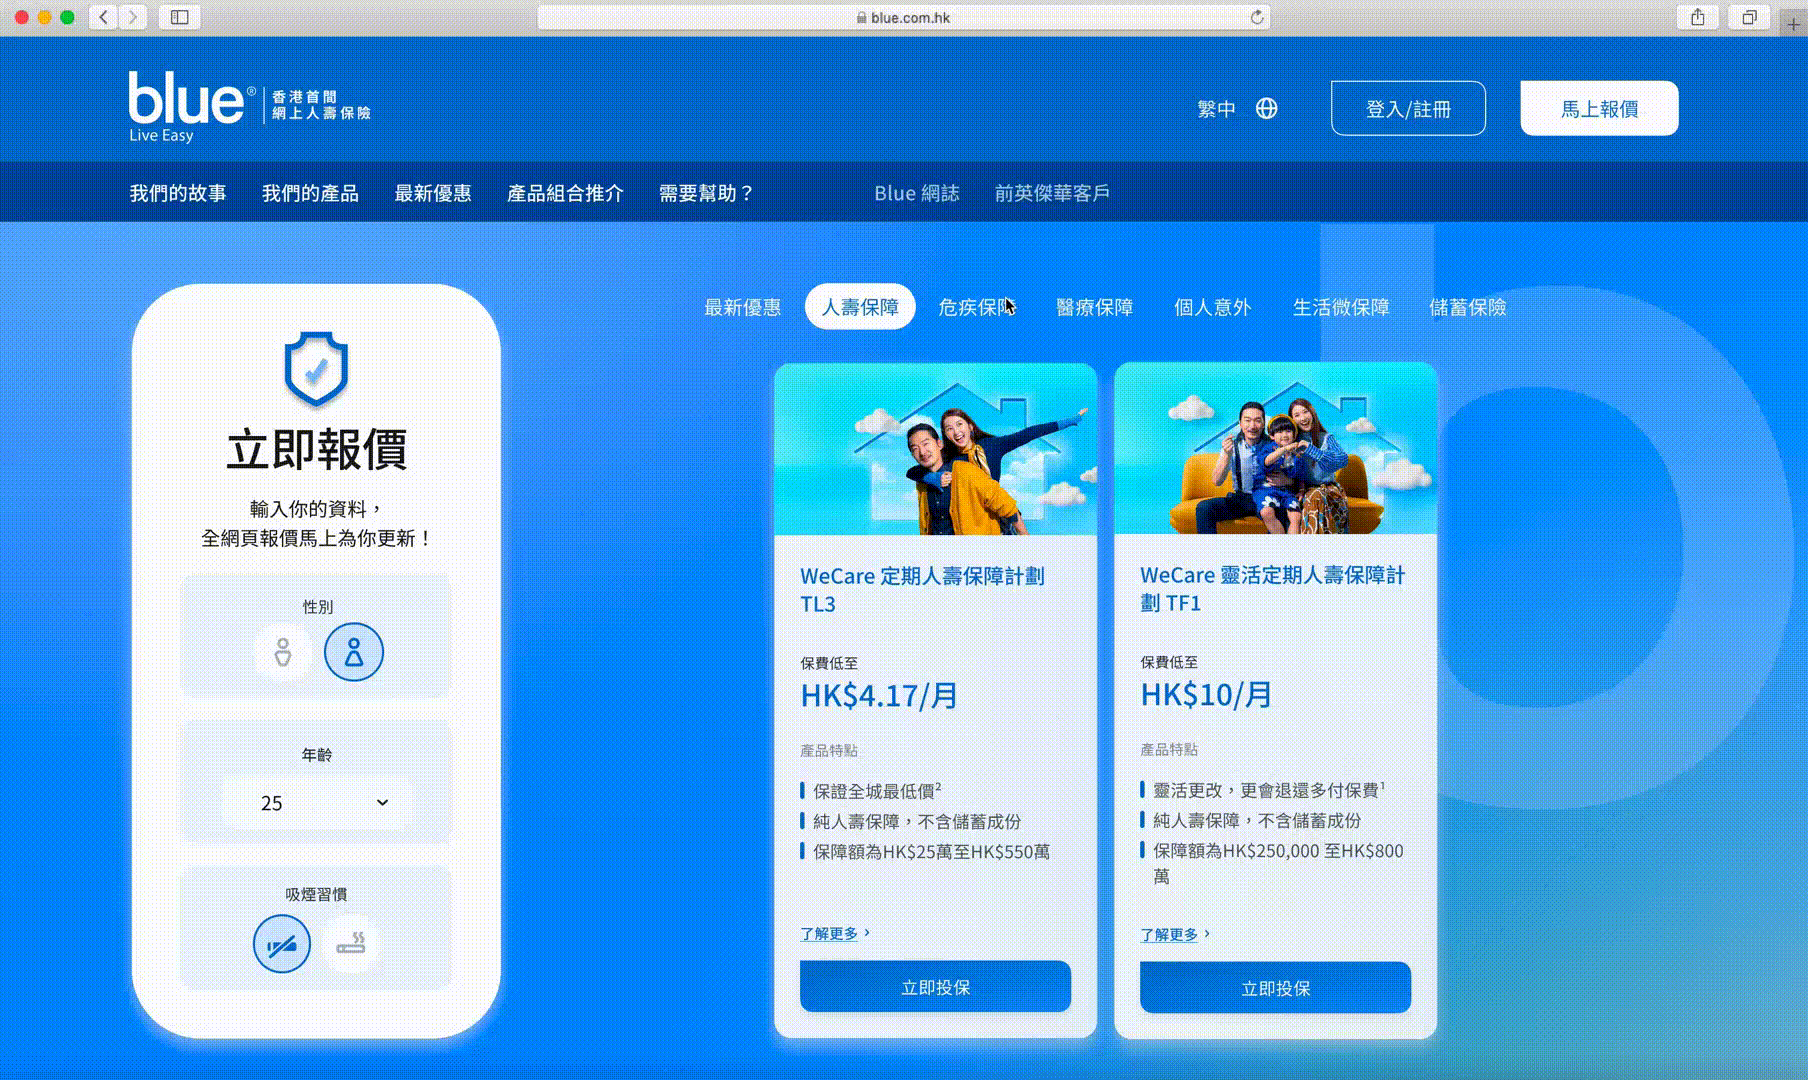Select the female gender icon
Image resolution: width=1808 pixels, height=1080 pixels.
point(354,652)
